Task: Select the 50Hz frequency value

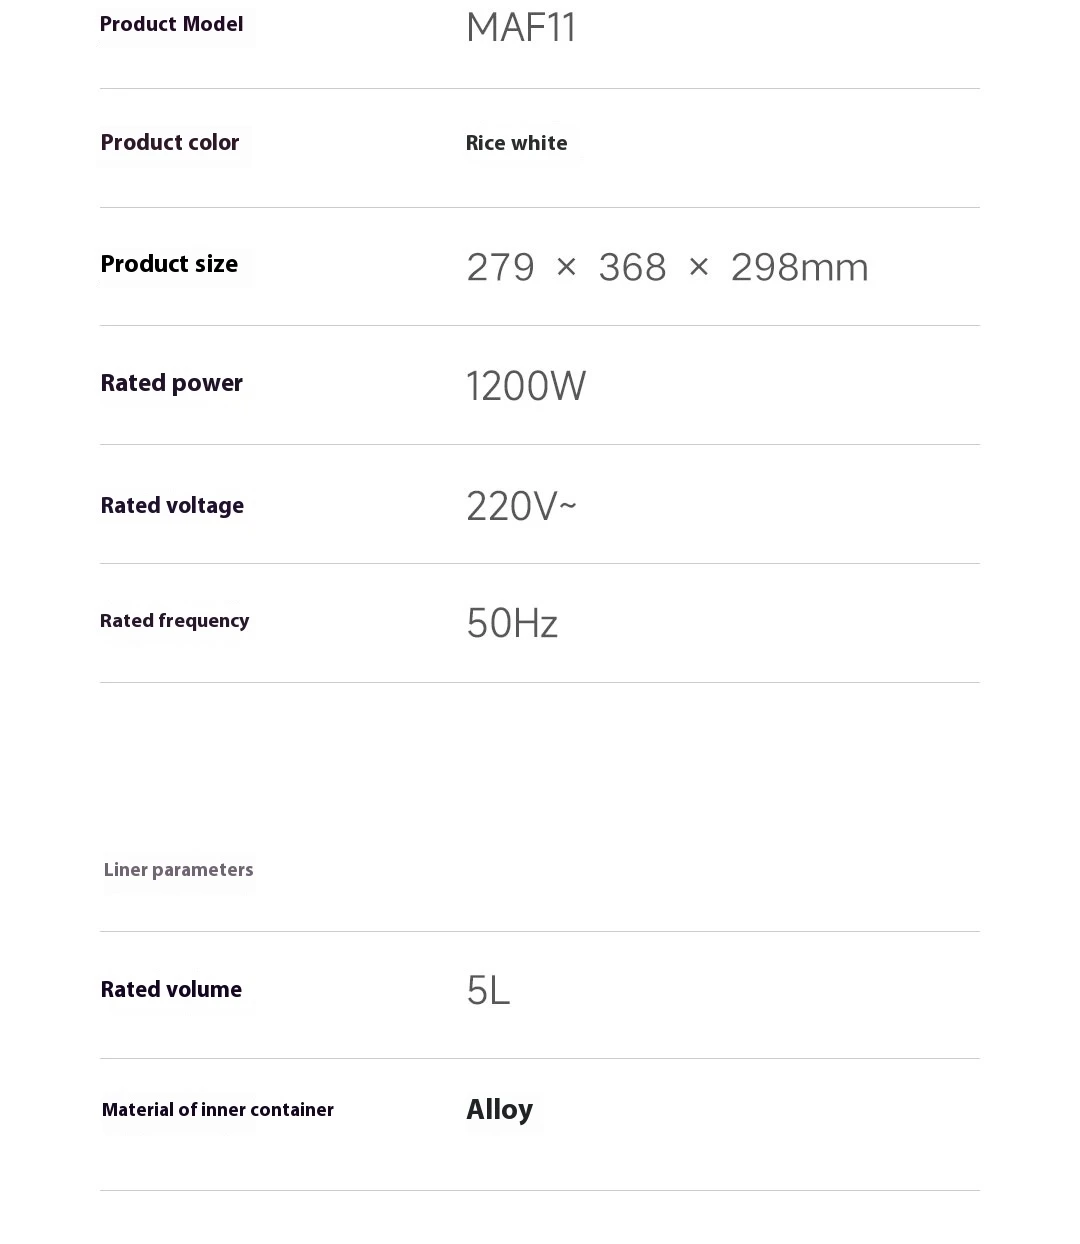Action: [x=512, y=624]
